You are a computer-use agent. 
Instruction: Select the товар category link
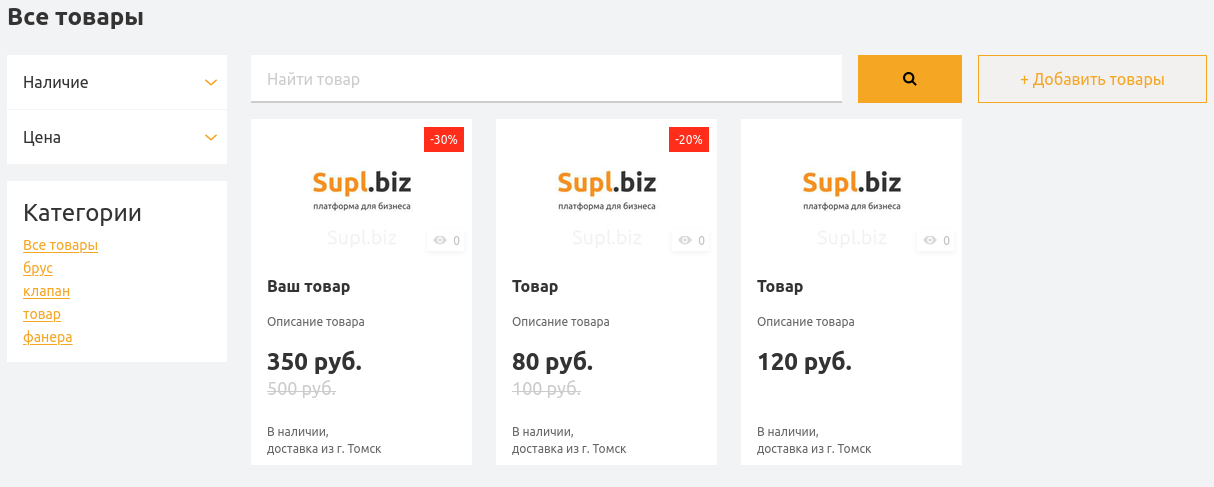42,314
